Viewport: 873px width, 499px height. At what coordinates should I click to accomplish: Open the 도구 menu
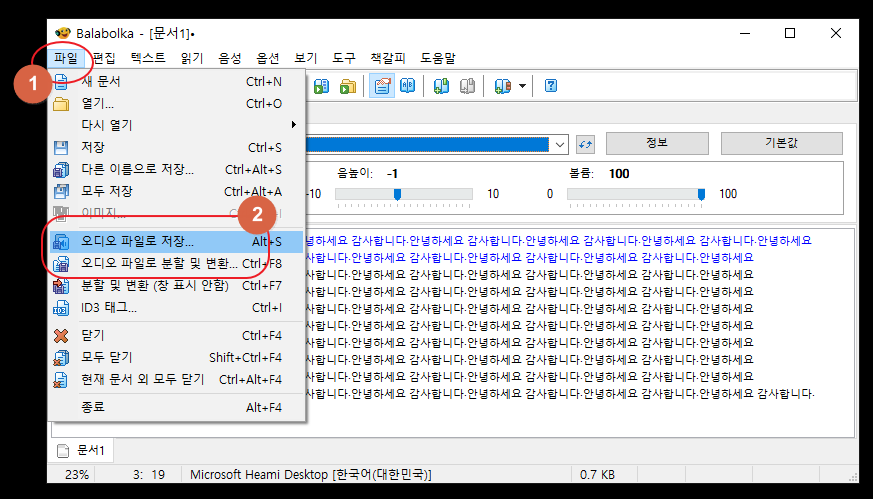[344, 58]
